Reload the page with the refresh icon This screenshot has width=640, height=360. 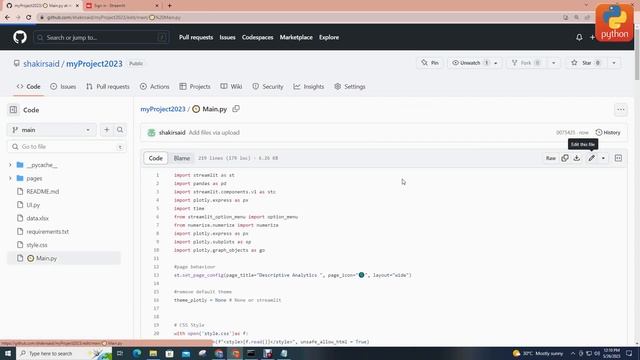29,17
